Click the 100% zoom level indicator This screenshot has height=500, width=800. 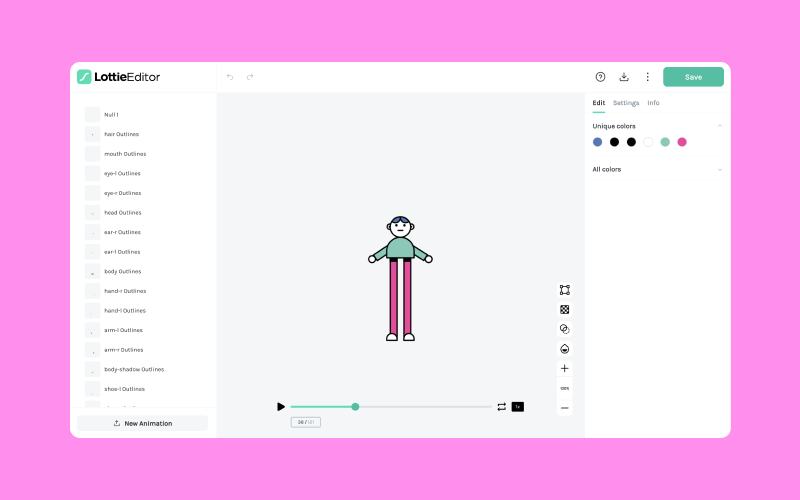(x=565, y=388)
